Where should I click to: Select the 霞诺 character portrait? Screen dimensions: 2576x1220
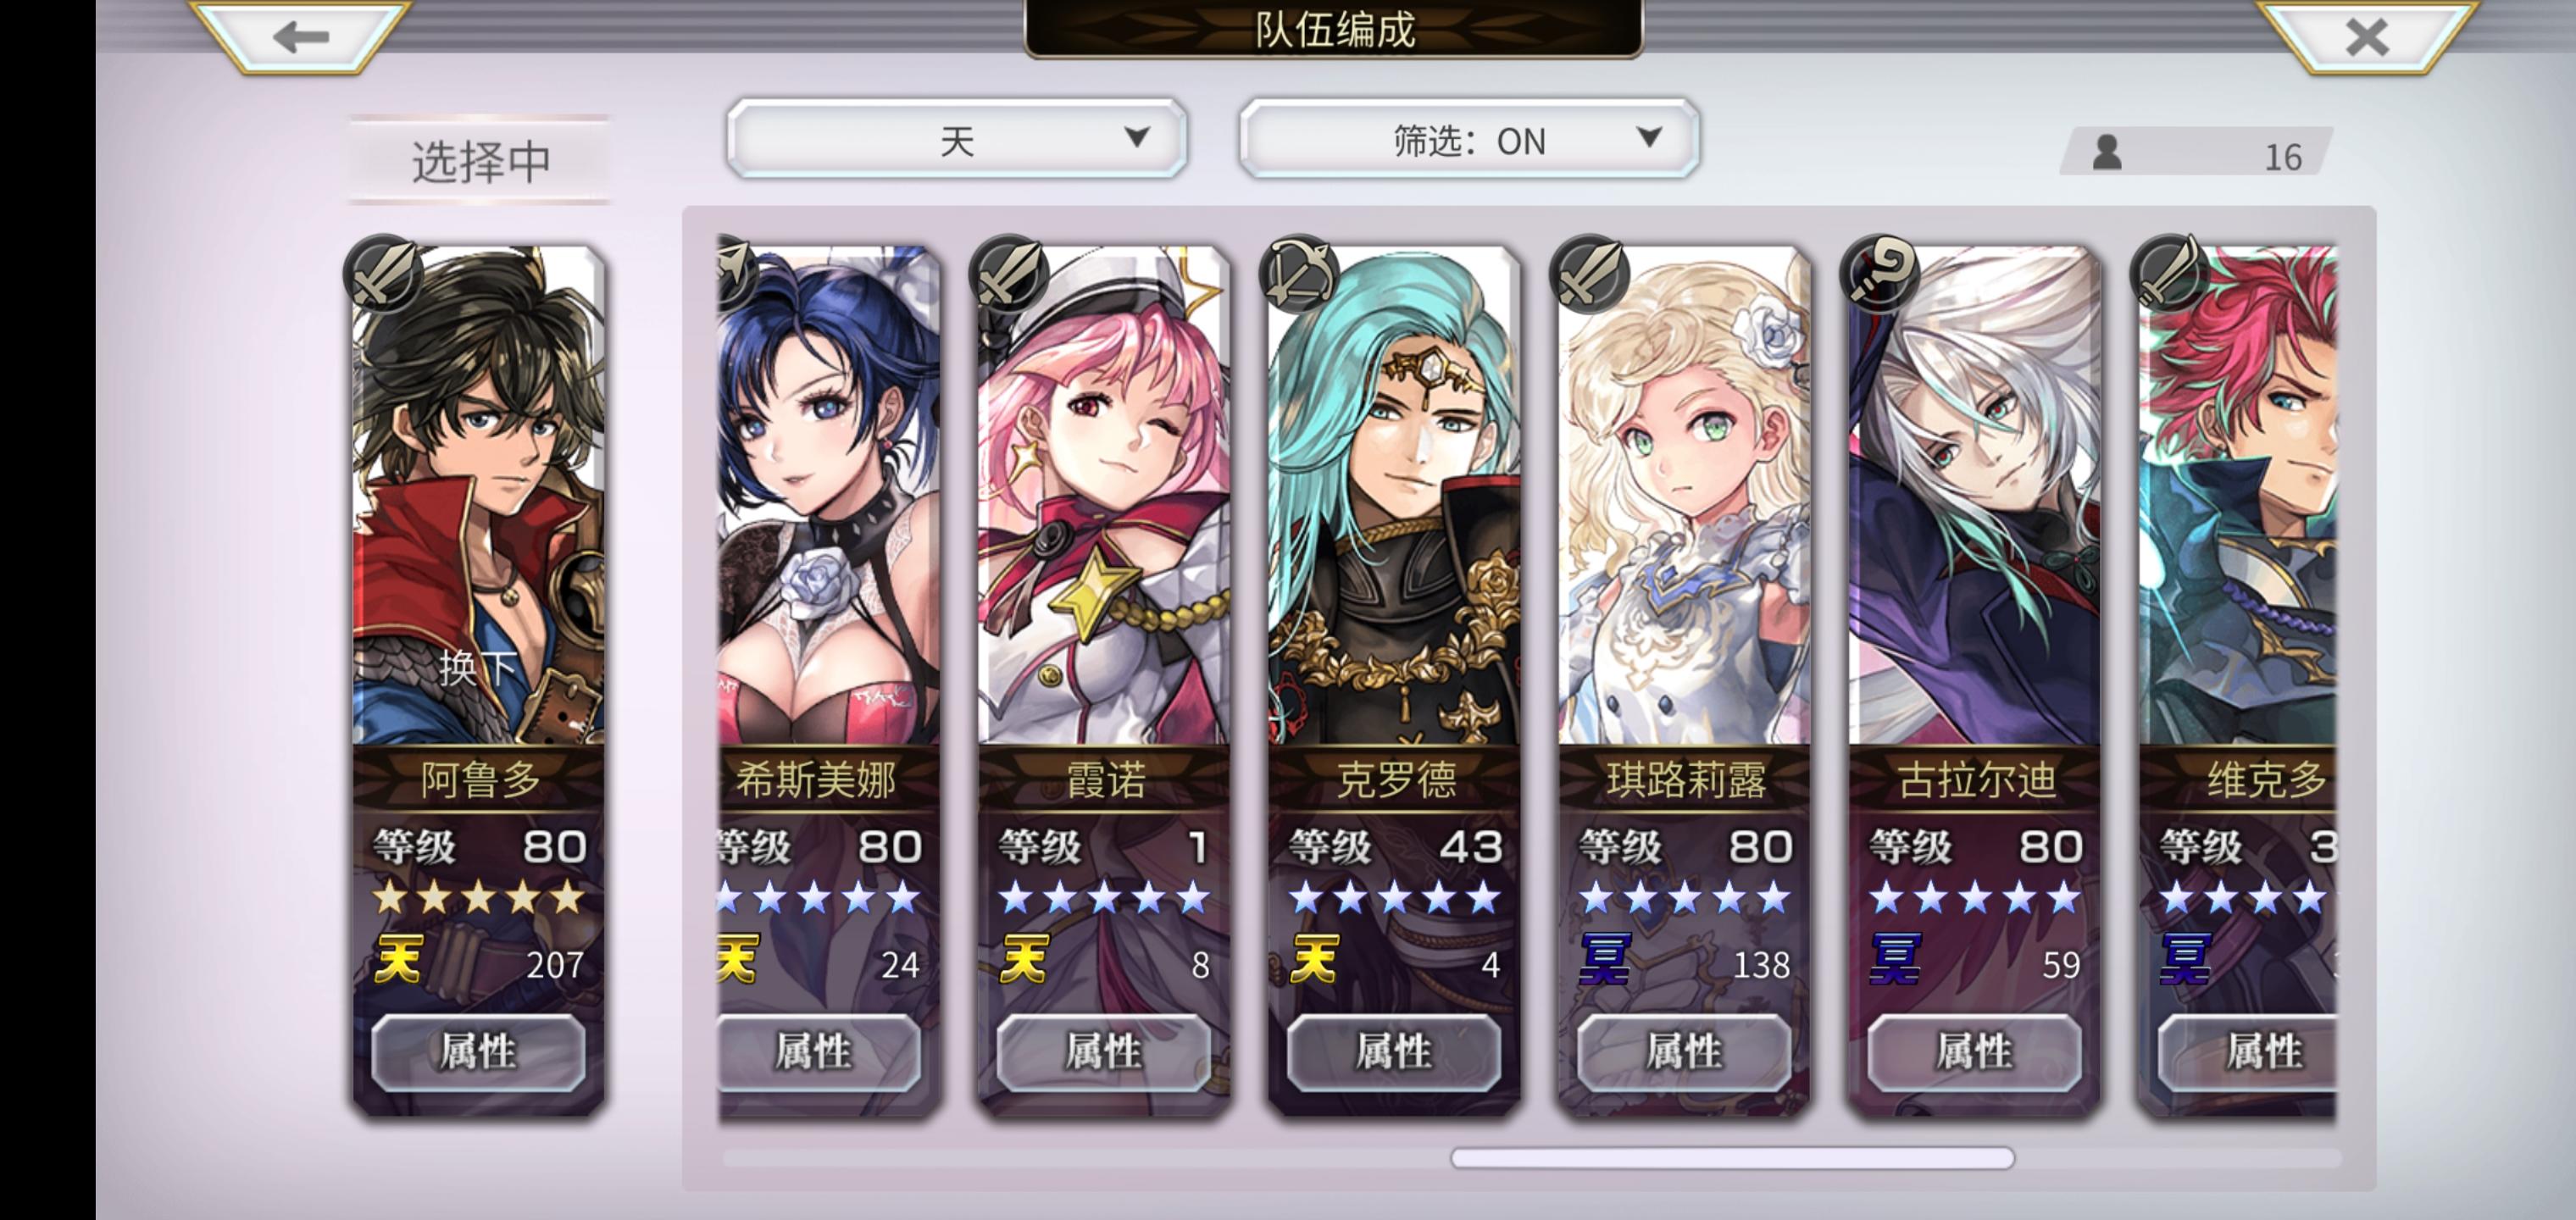coord(1104,495)
